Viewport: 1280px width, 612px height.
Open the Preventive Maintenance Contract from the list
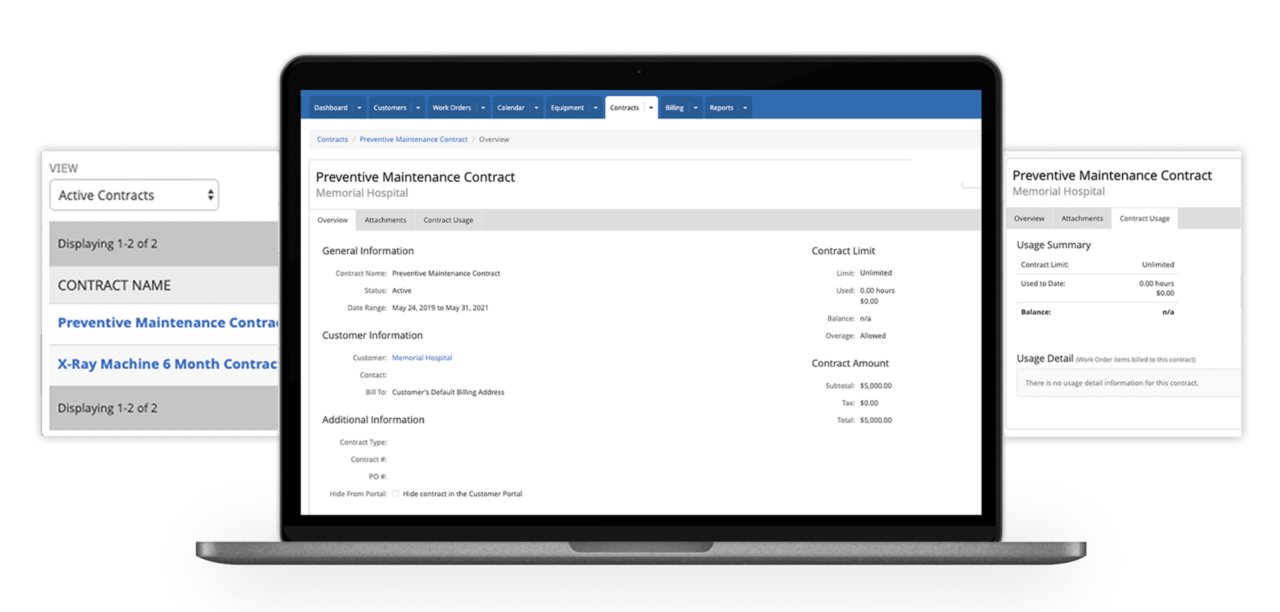(x=166, y=322)
